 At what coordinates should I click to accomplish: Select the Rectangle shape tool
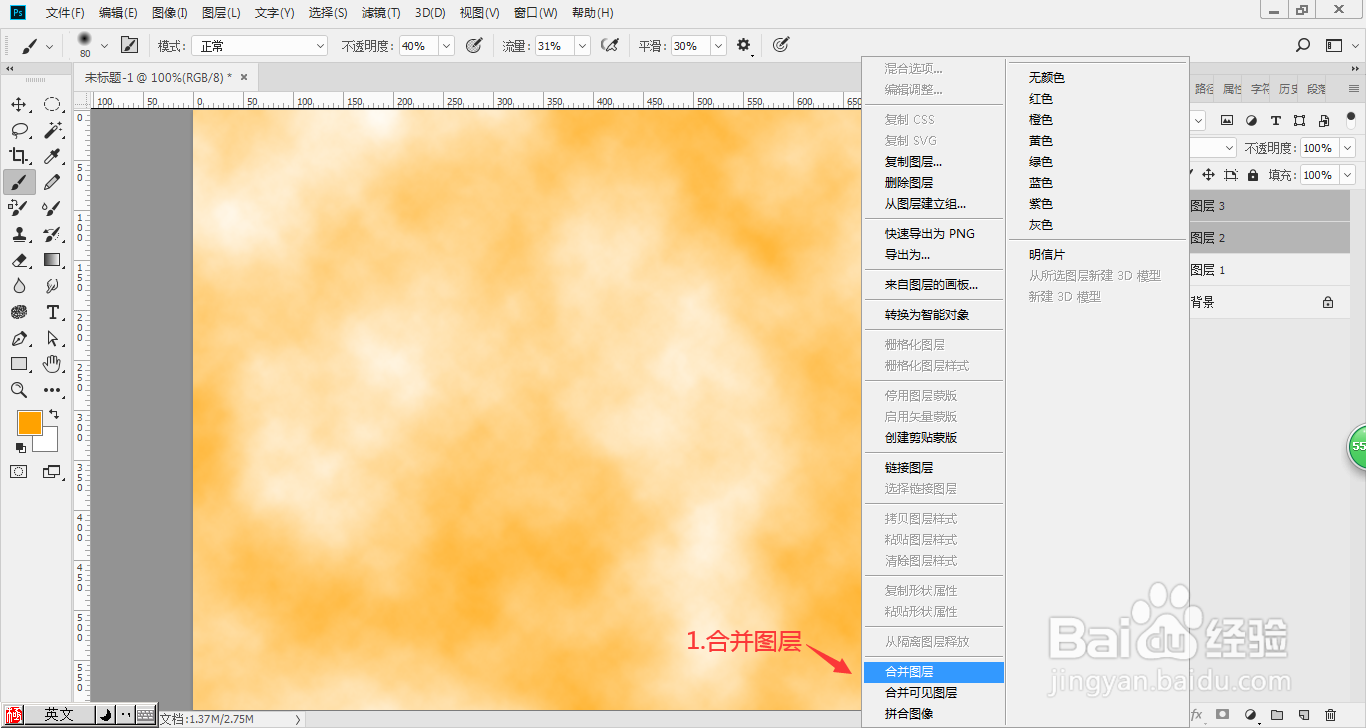click(19, 364)
